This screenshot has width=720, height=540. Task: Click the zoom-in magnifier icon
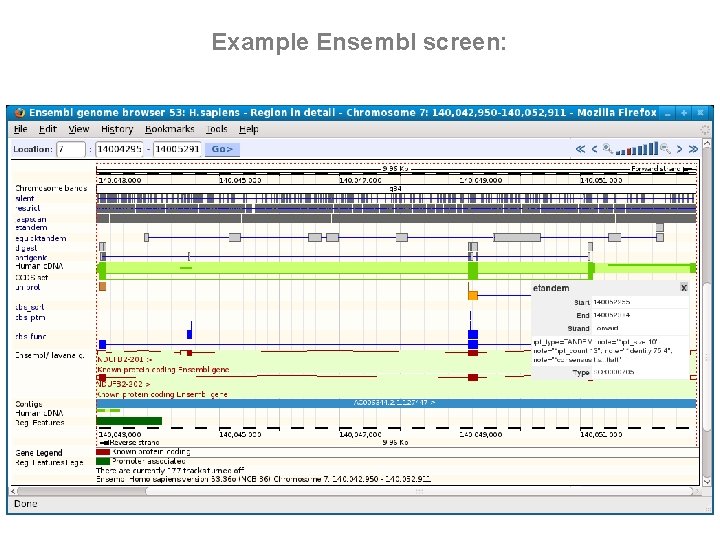608,149
